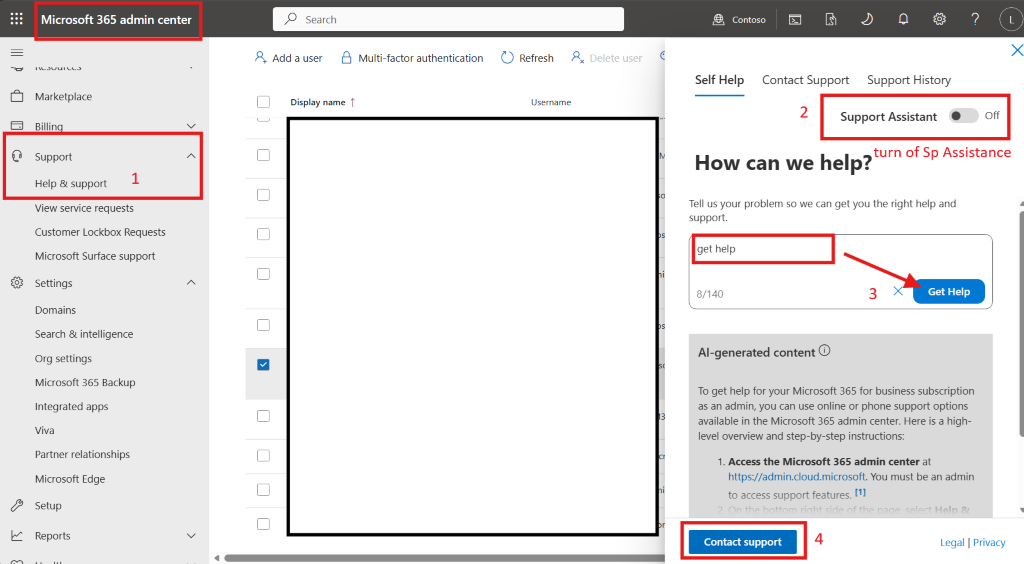Click the document icon next to Cloud Shell
The image size is (1024, 564).
pyautogui.click(x=831, y=20)
